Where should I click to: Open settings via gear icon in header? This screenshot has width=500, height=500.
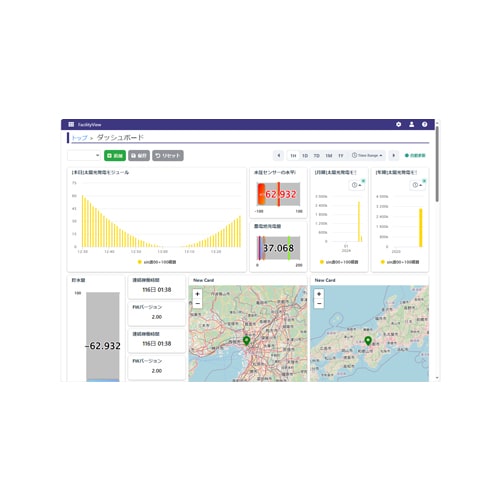click(x=398, y=124)
